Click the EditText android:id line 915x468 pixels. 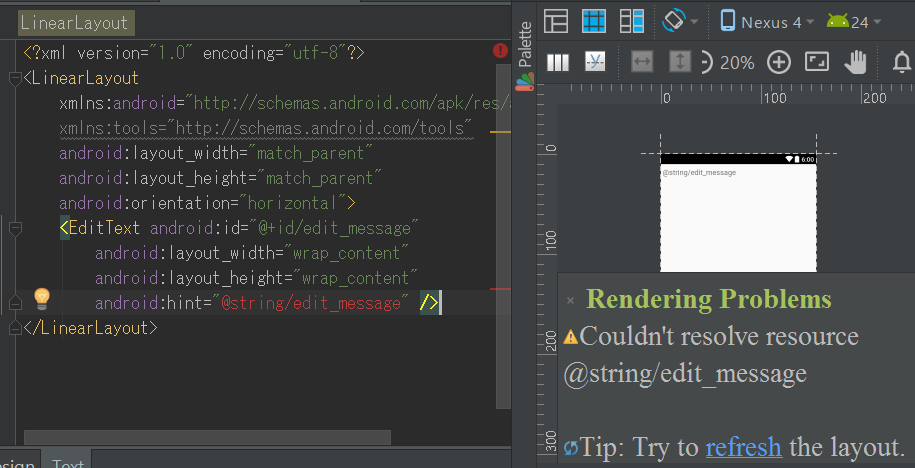239,228
